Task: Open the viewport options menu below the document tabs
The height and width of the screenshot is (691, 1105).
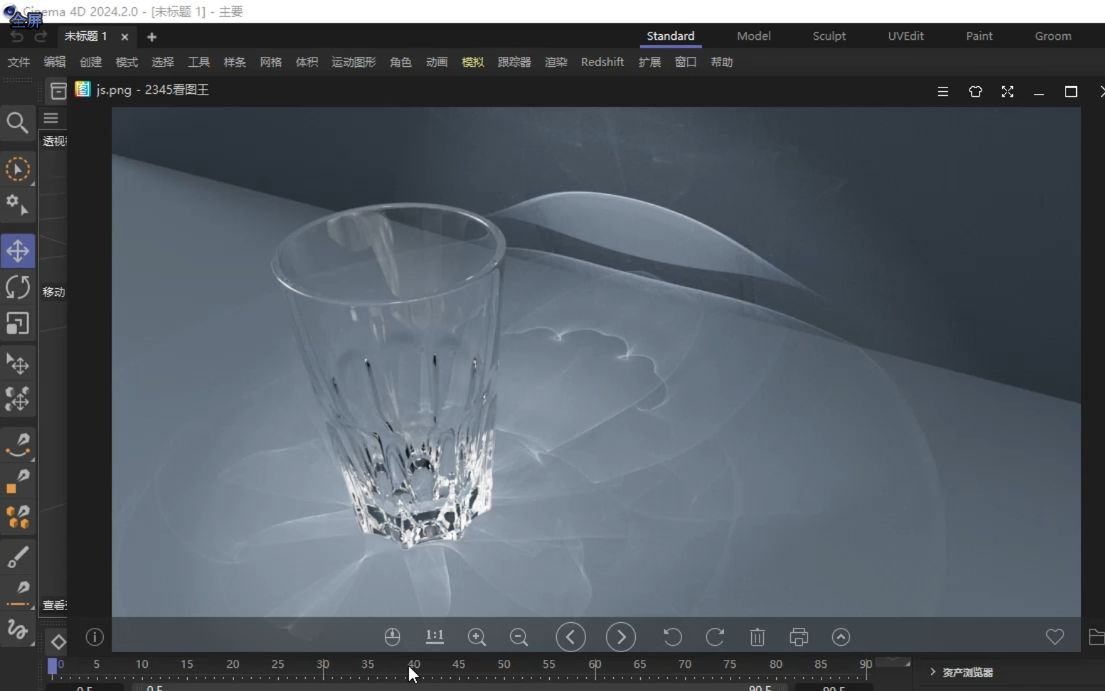Action: (51, 117)
